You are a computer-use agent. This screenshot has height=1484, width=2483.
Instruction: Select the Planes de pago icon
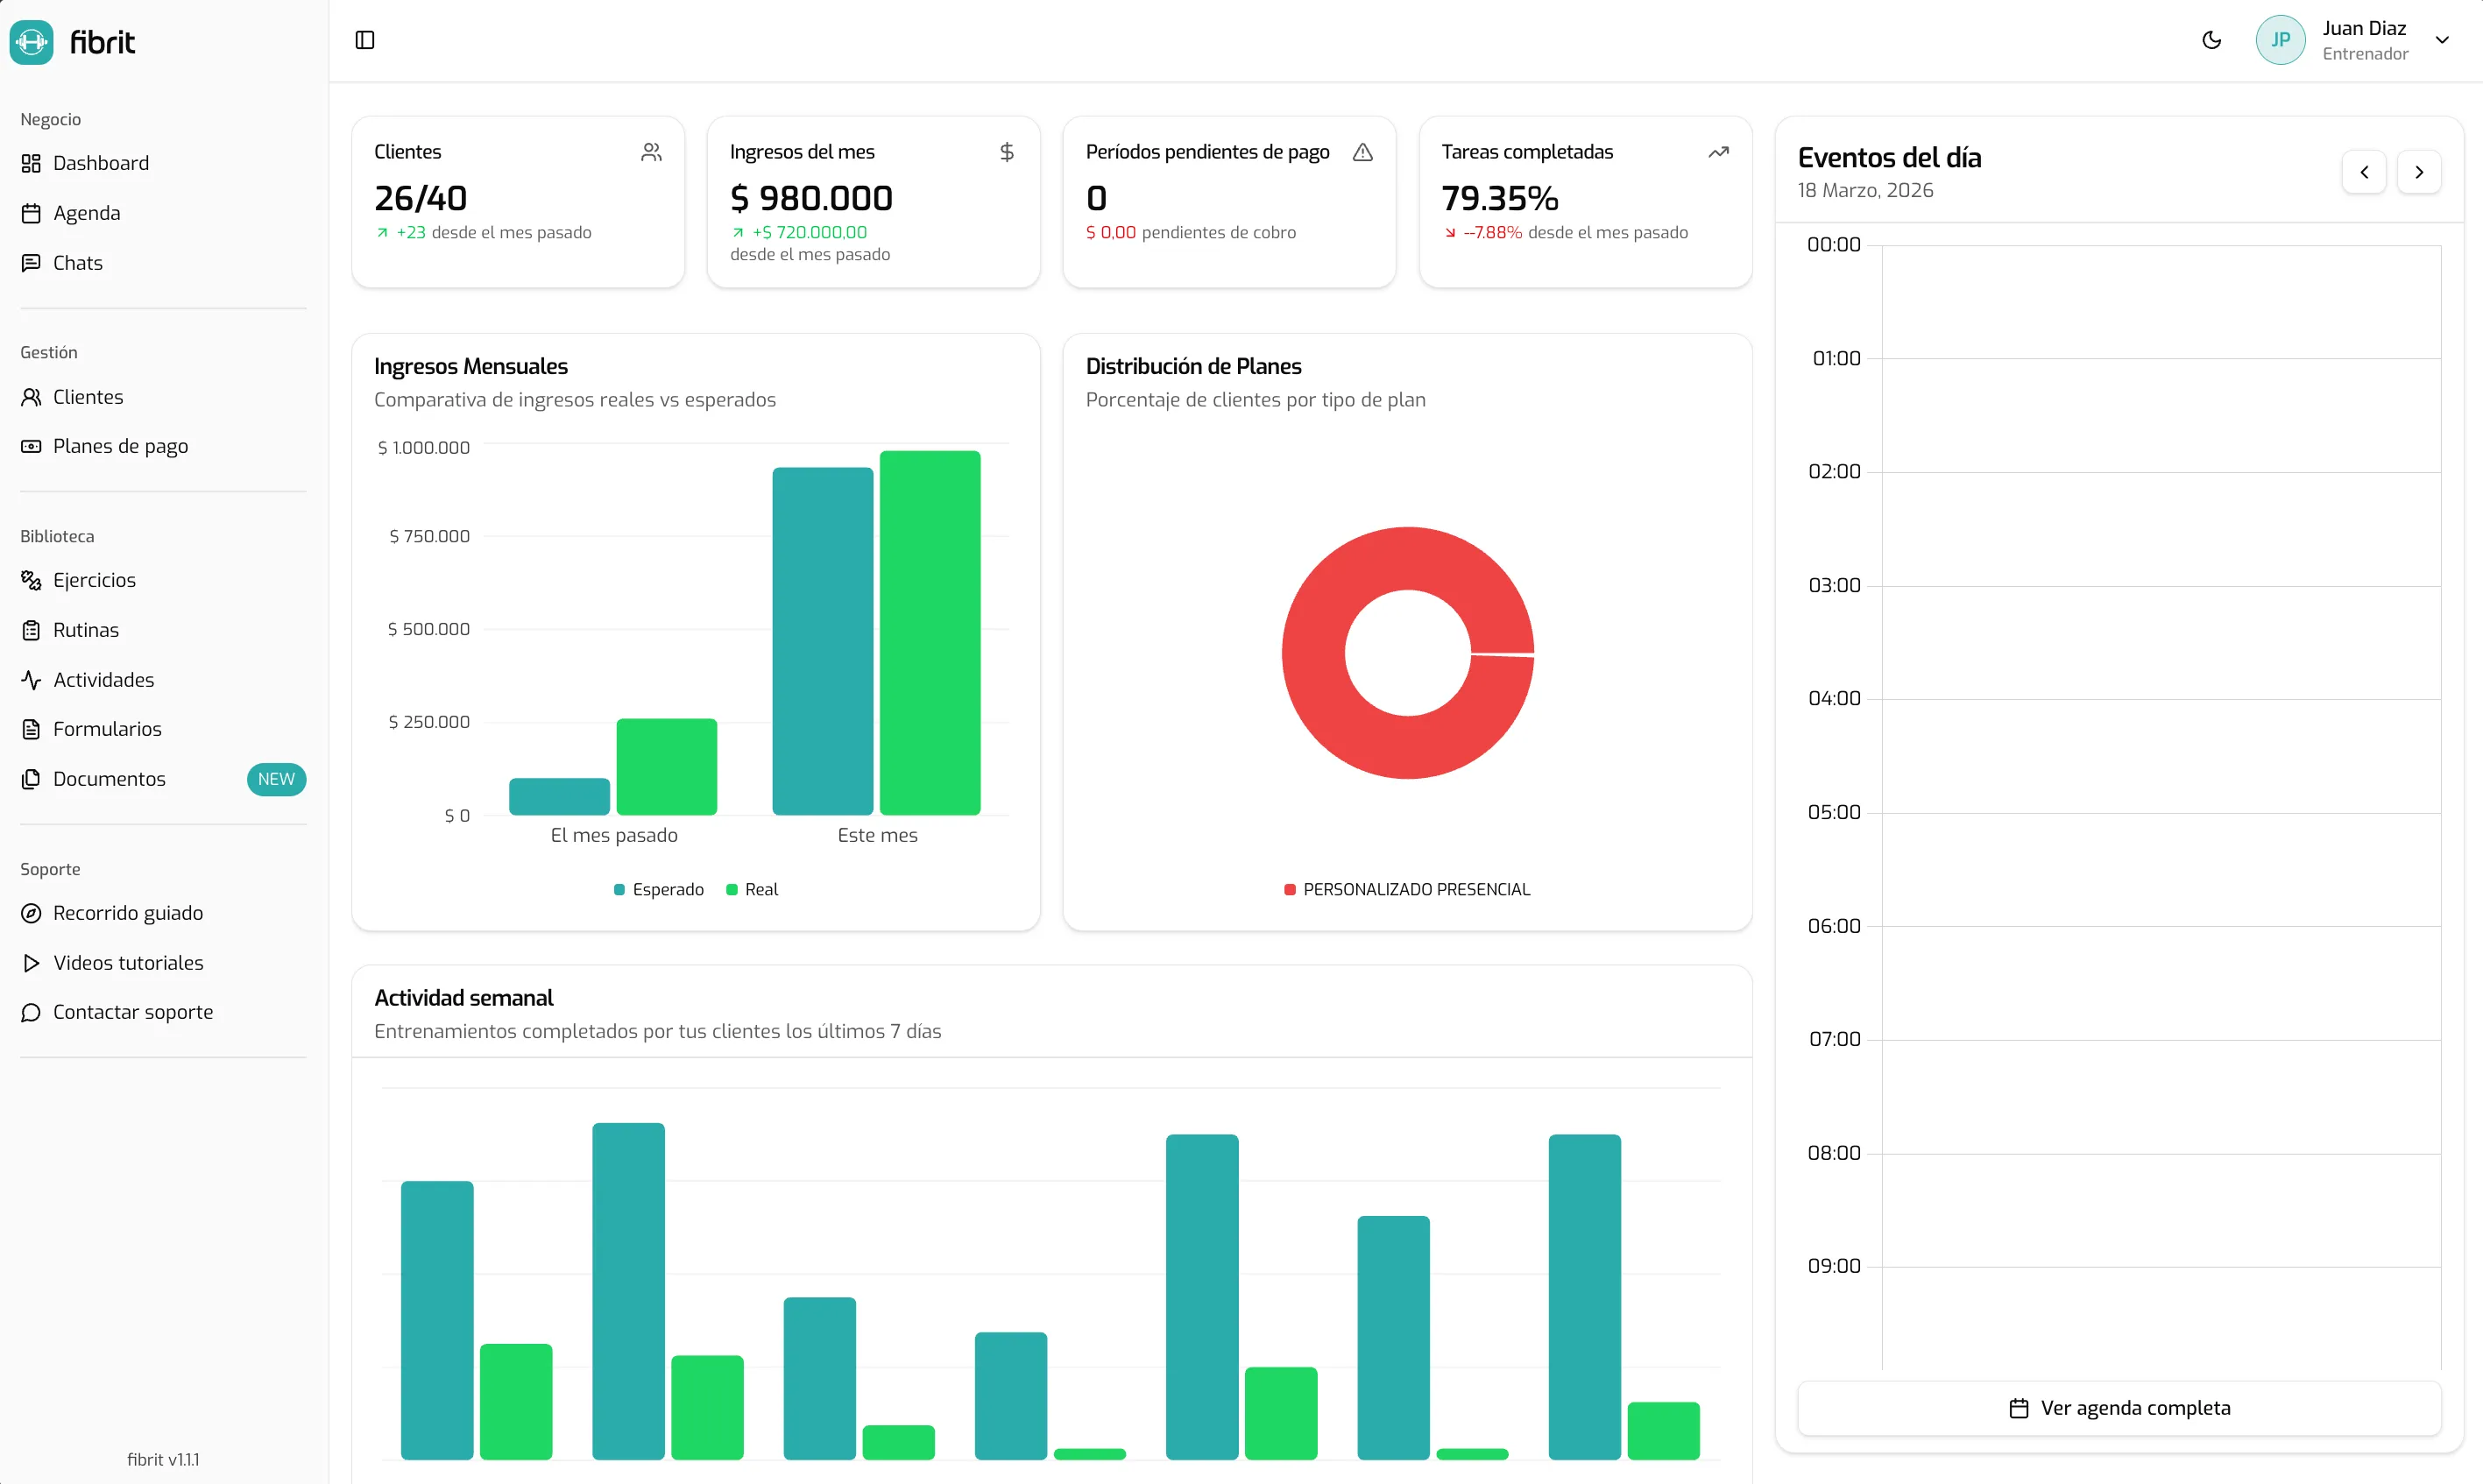click(31, 446)
